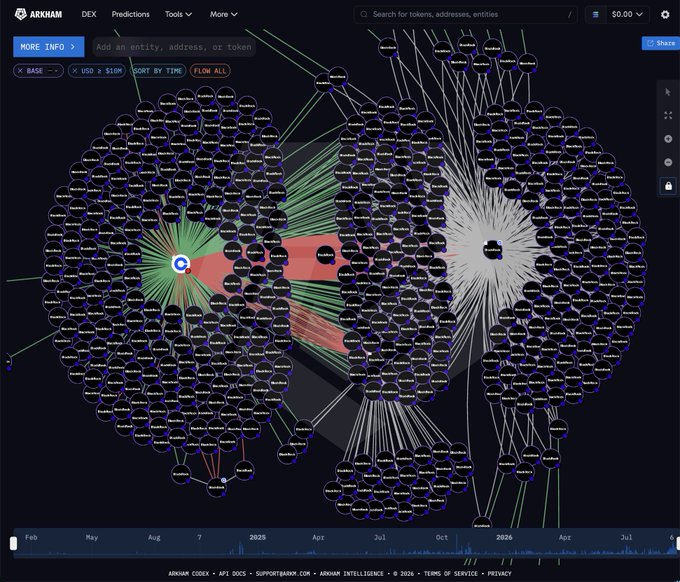This screenshot has height=582, width=680.
Task: Click the Oct marker on the timeline
Action: pos(442,537)
